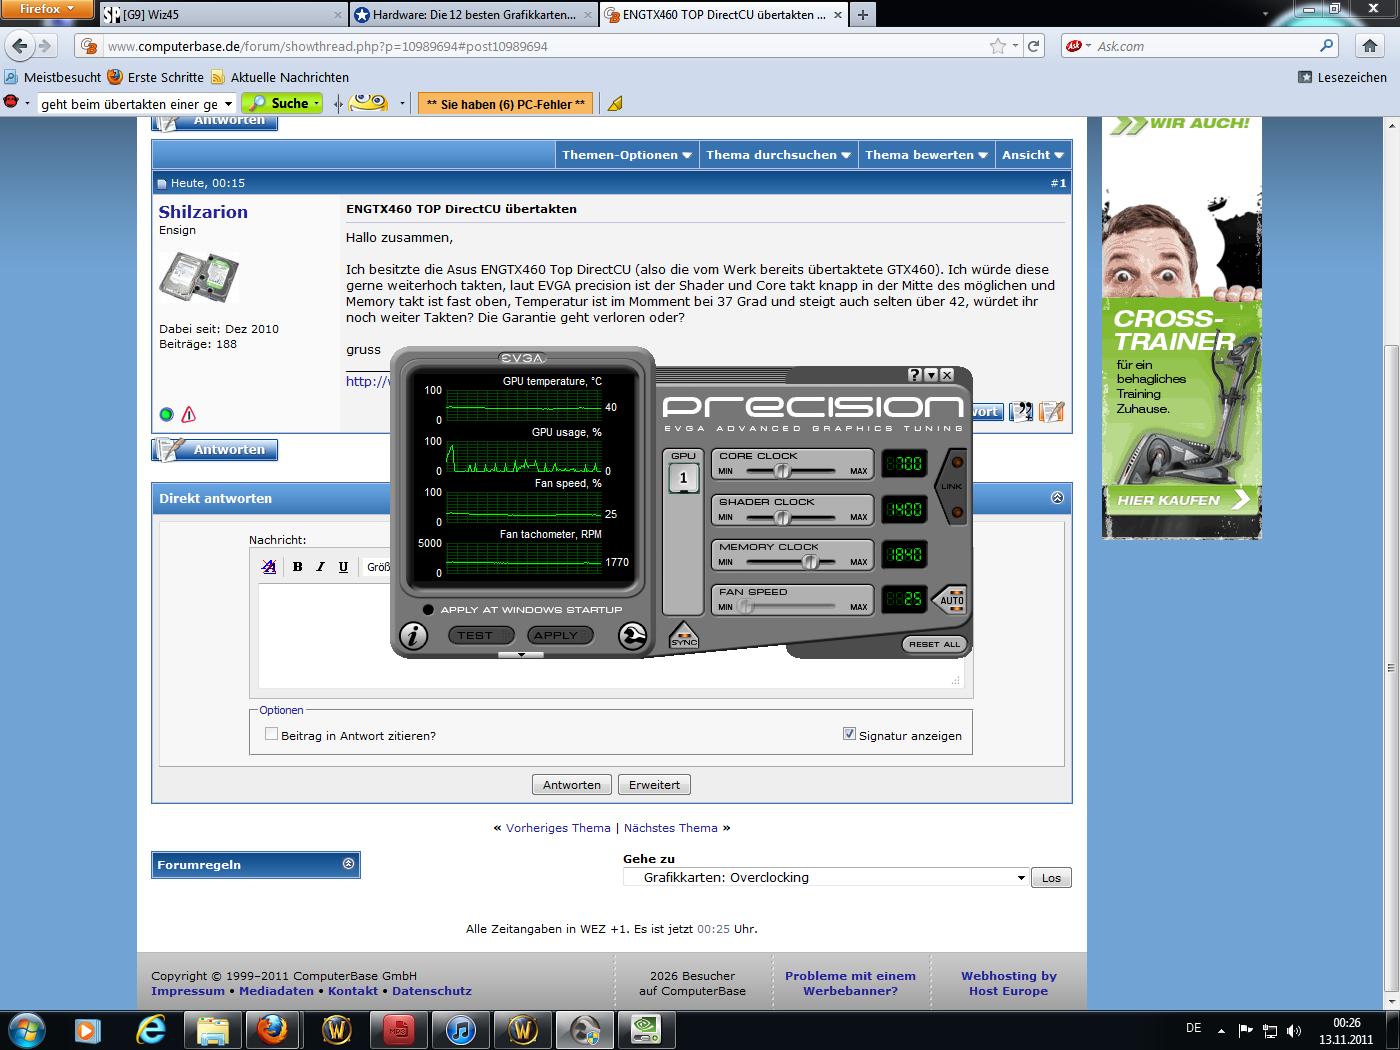
Task: Open Erste Schritte bookmark
Action: tap(155, 77)
